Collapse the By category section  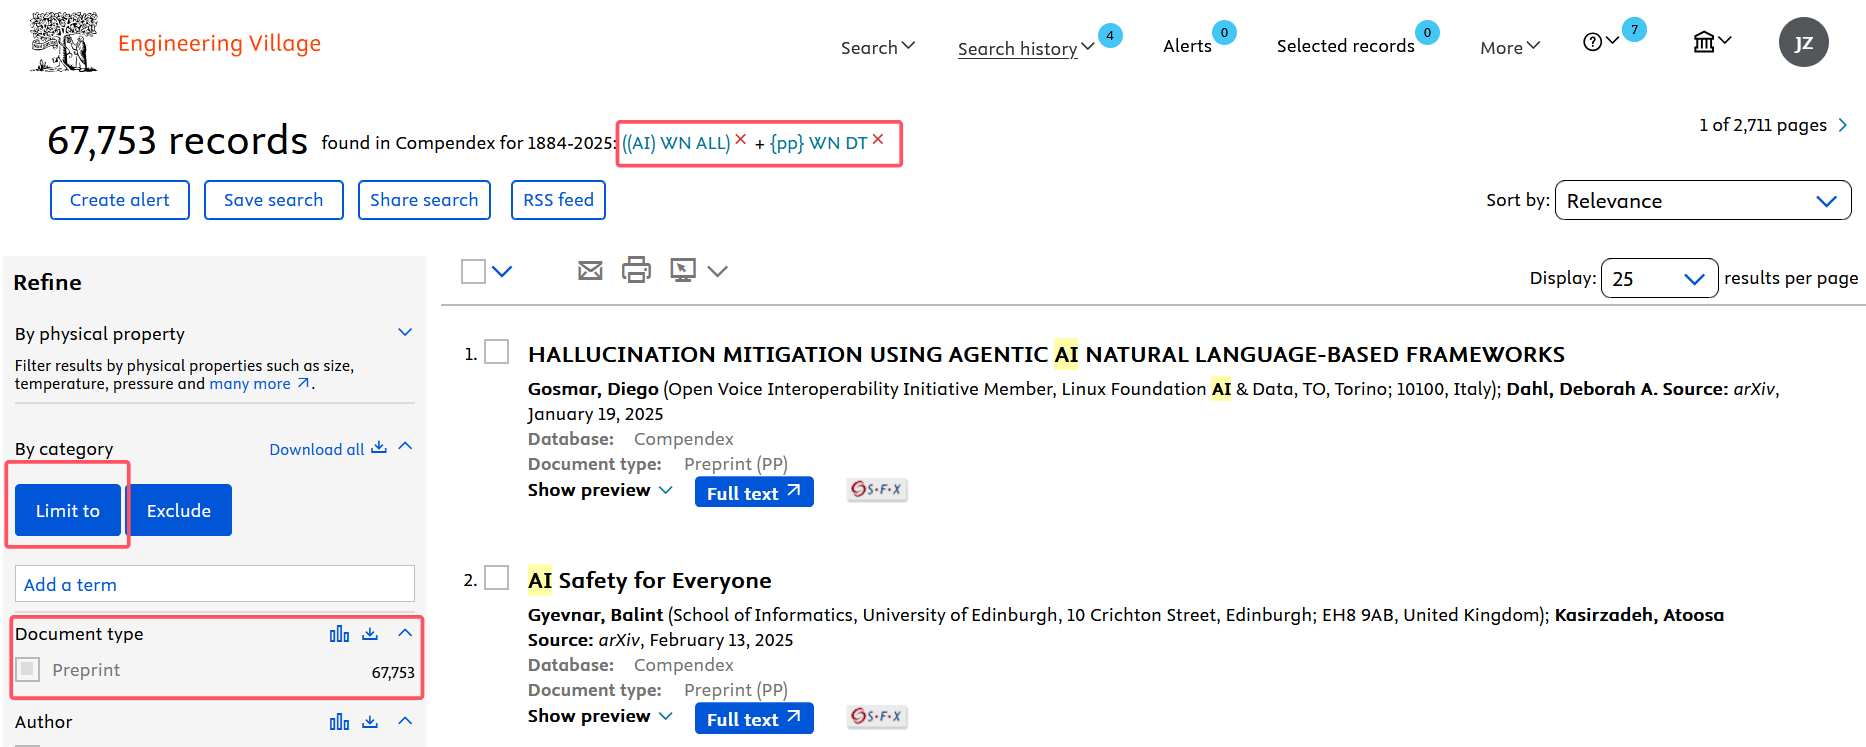tap(405, 446)
